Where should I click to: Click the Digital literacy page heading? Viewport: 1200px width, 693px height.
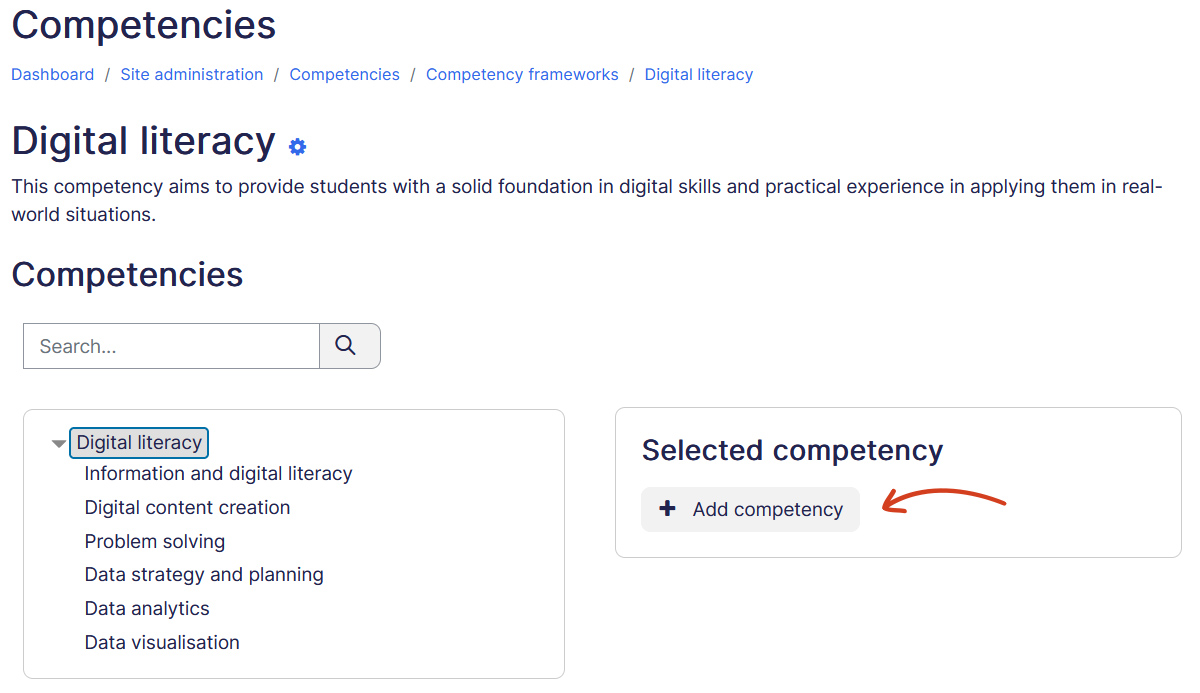(143, 142)
